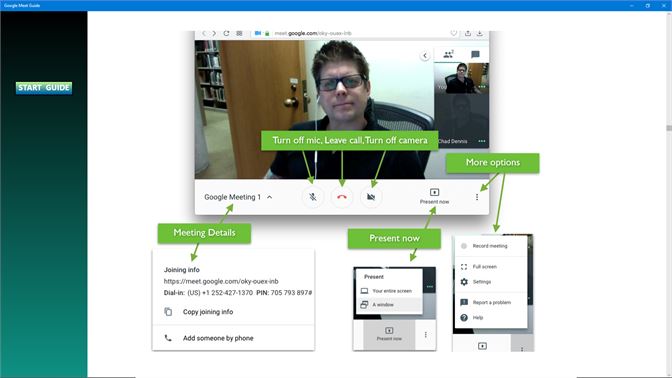The image size is (672, 378).
Task: Click the phone icon beside Add someone
Action: pos(168,338)
